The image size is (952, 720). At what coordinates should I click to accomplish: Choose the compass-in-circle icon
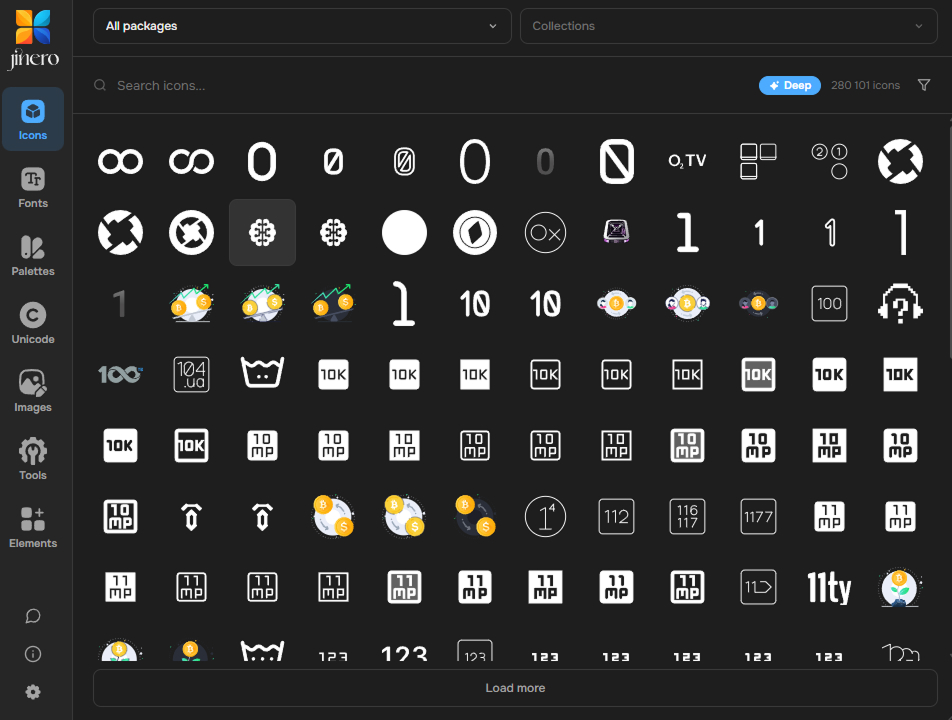click(475, 233)
